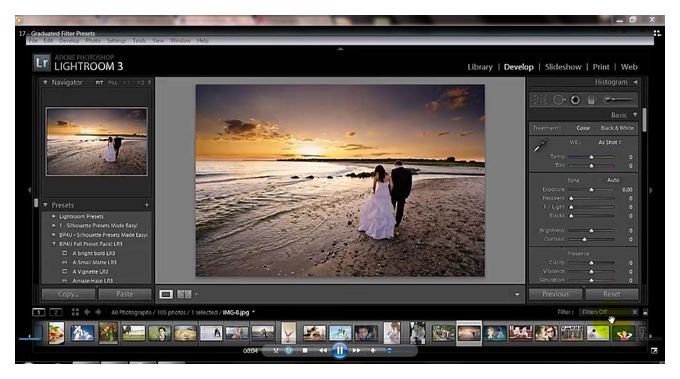Click the Temp slider handle
680x379 pixels.
(x=591, y=157)
